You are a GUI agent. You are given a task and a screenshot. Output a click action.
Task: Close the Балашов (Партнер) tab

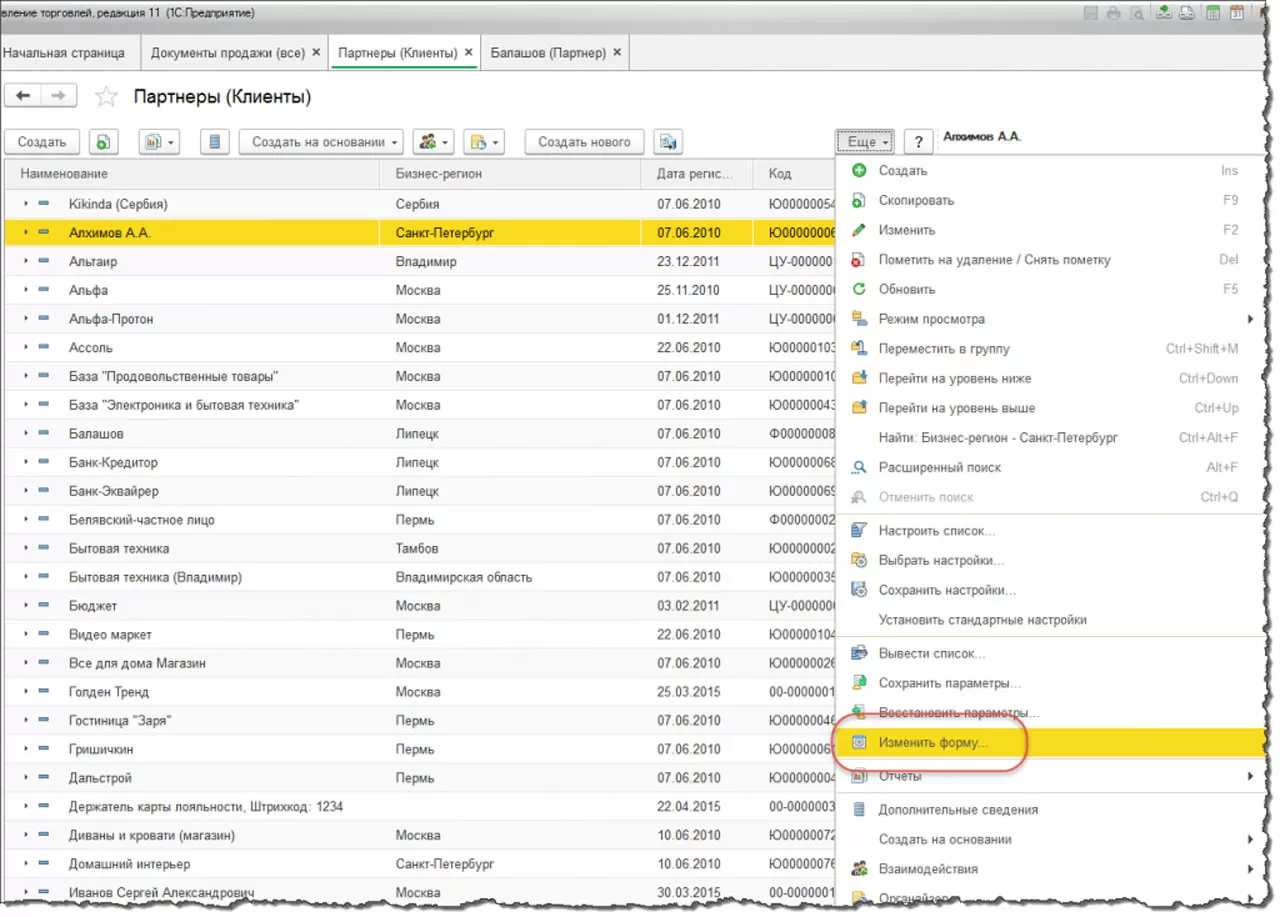[x=617, y=52]
